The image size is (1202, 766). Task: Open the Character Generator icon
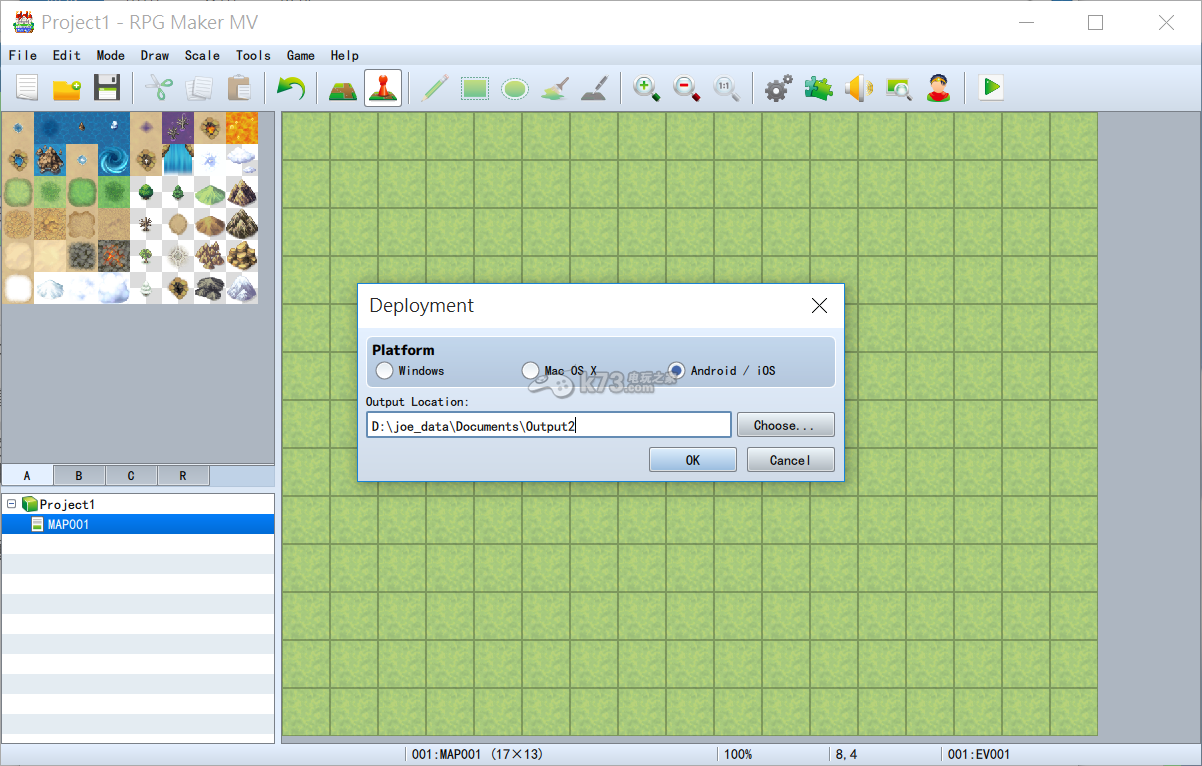pyautogui.click(x=937, y=88)
